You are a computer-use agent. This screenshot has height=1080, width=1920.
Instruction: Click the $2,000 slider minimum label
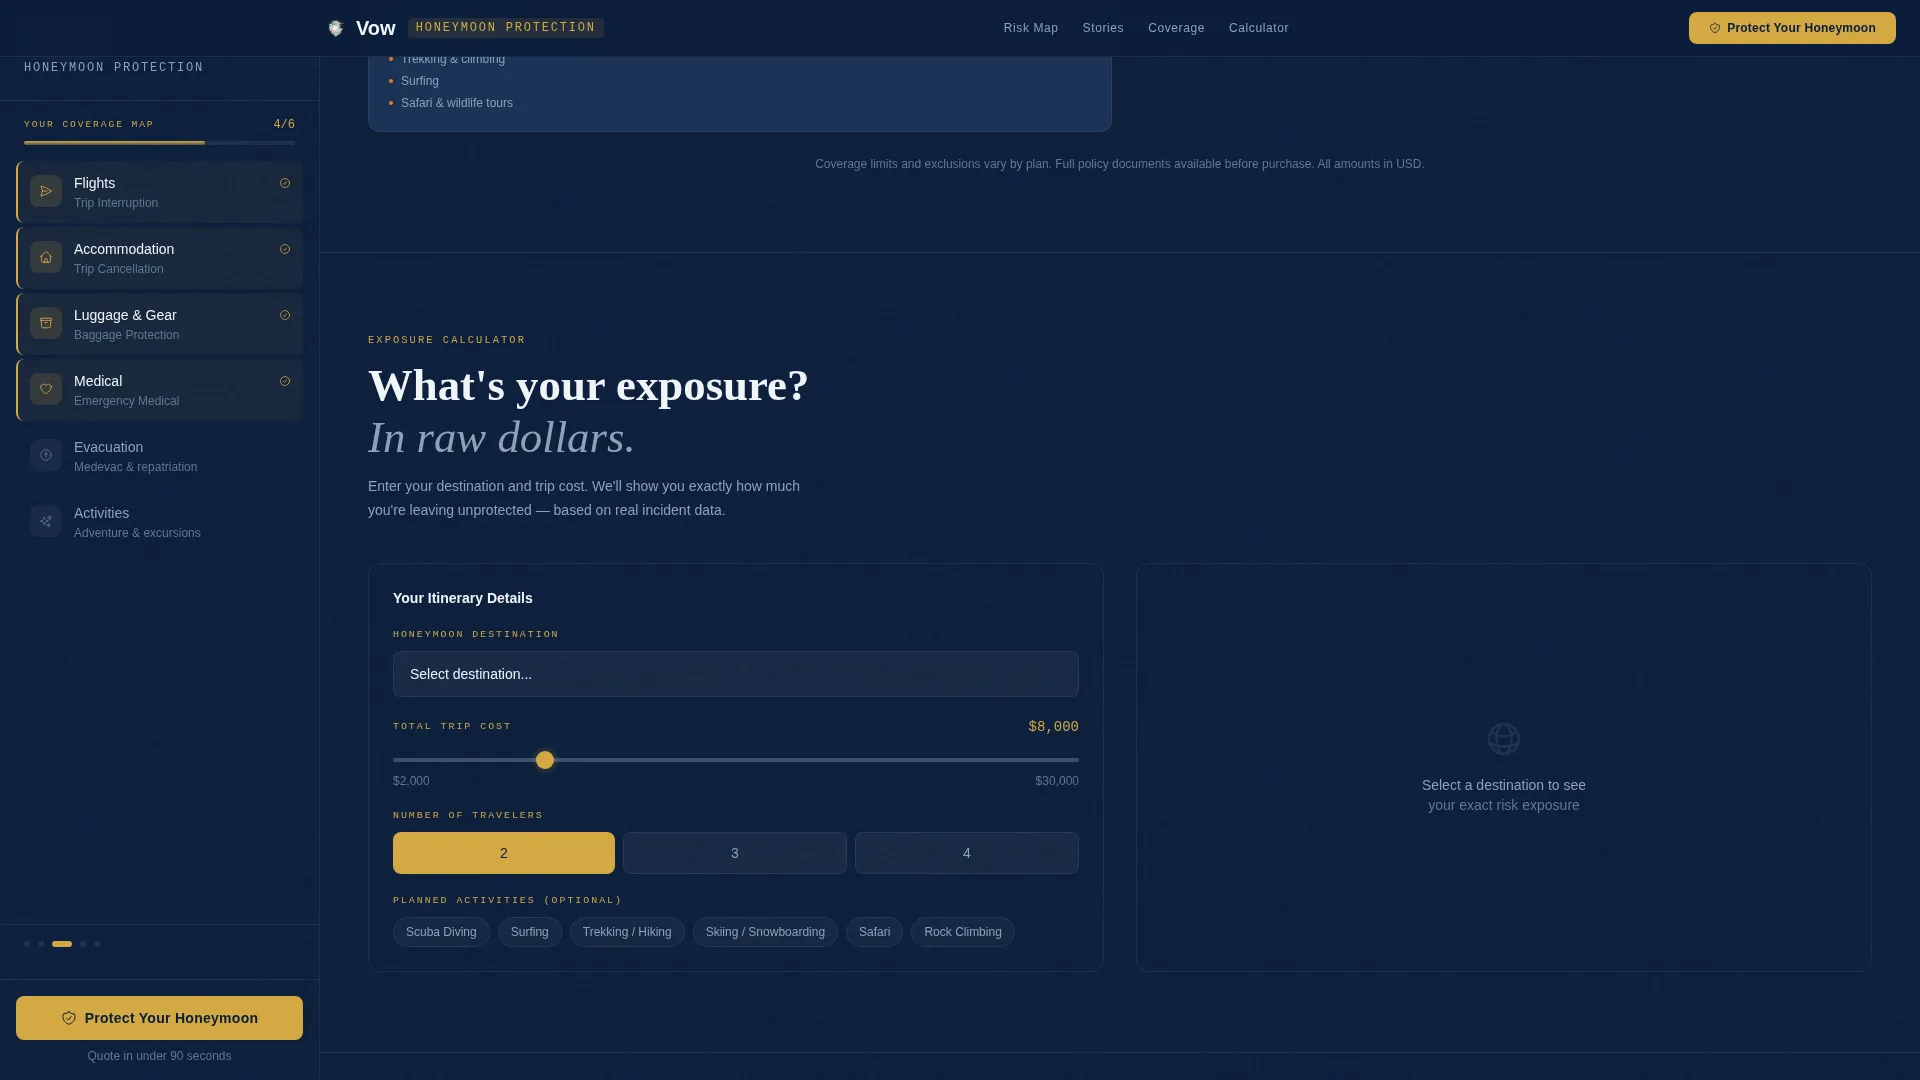tap(411, 781)
